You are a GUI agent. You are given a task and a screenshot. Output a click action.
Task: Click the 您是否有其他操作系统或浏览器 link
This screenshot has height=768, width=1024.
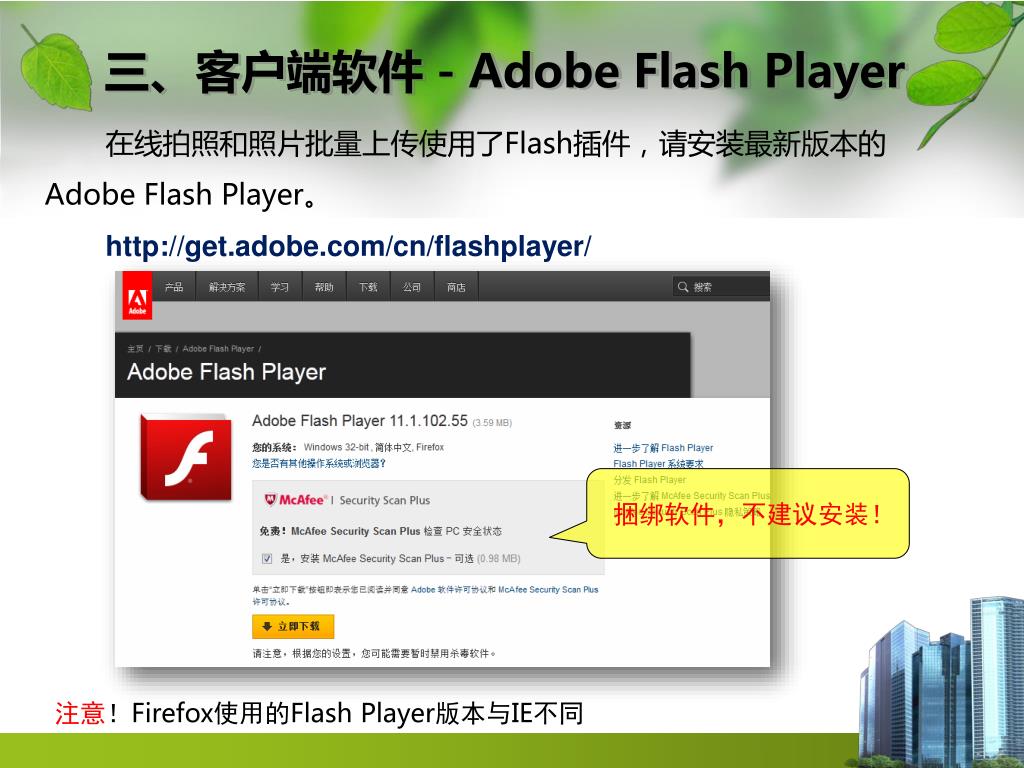click(319, 463)
